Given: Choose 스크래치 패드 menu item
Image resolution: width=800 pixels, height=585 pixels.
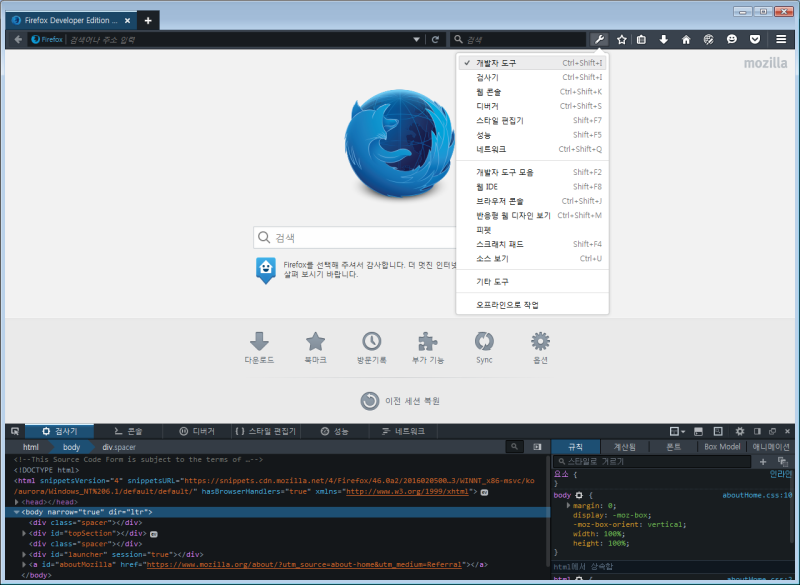Looking at the screenshot, I should (x=532, y=244).
